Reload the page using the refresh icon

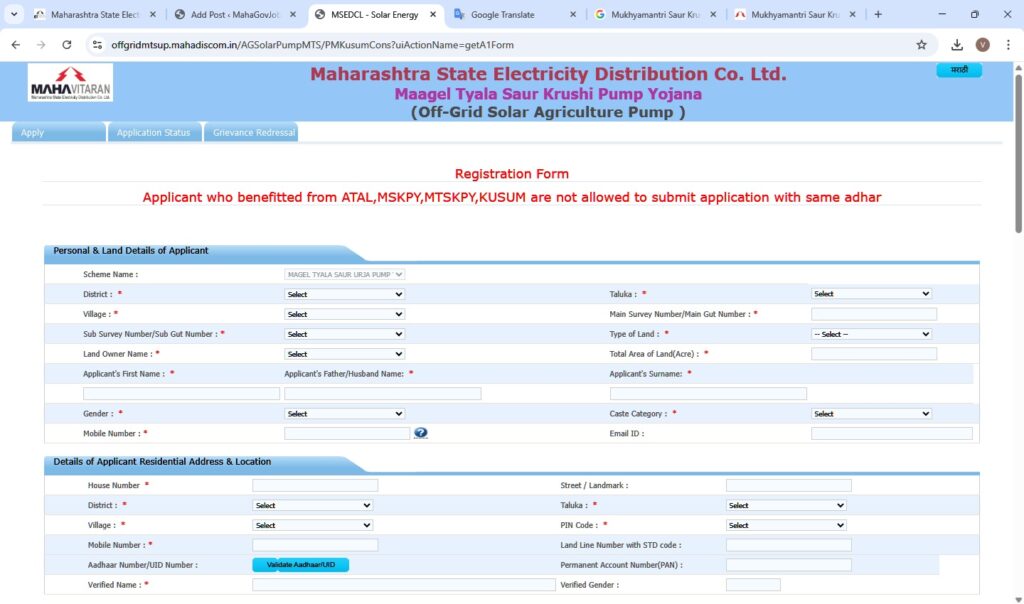[67, 45]
